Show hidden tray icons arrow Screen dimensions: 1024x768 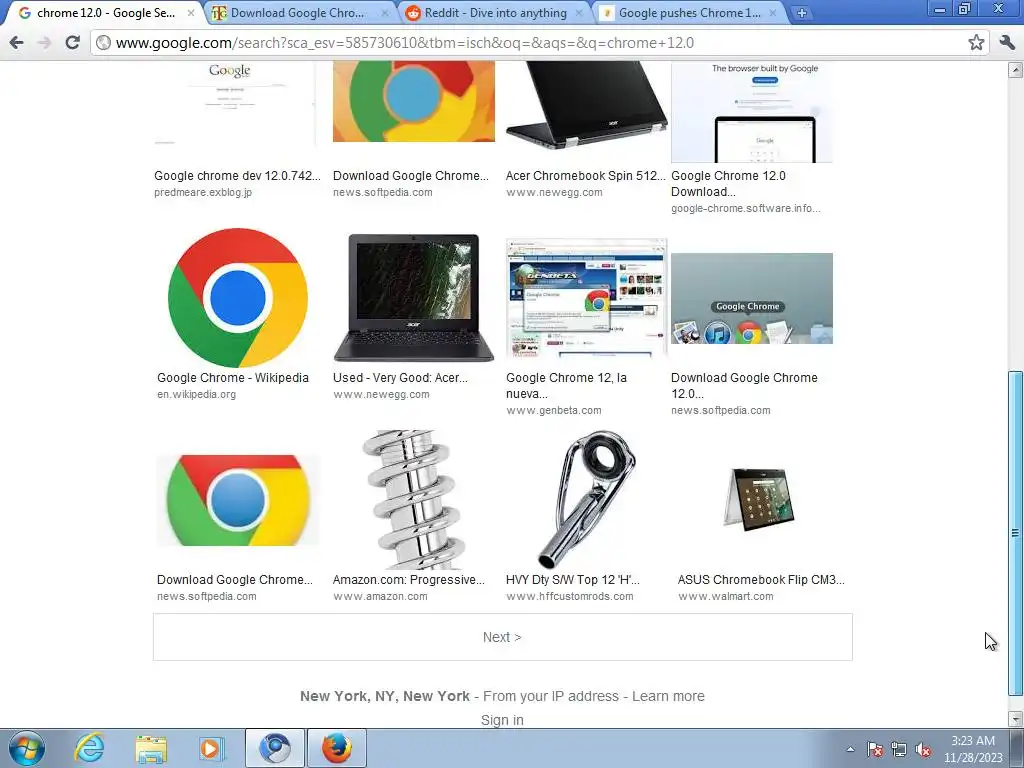[850, 749]
